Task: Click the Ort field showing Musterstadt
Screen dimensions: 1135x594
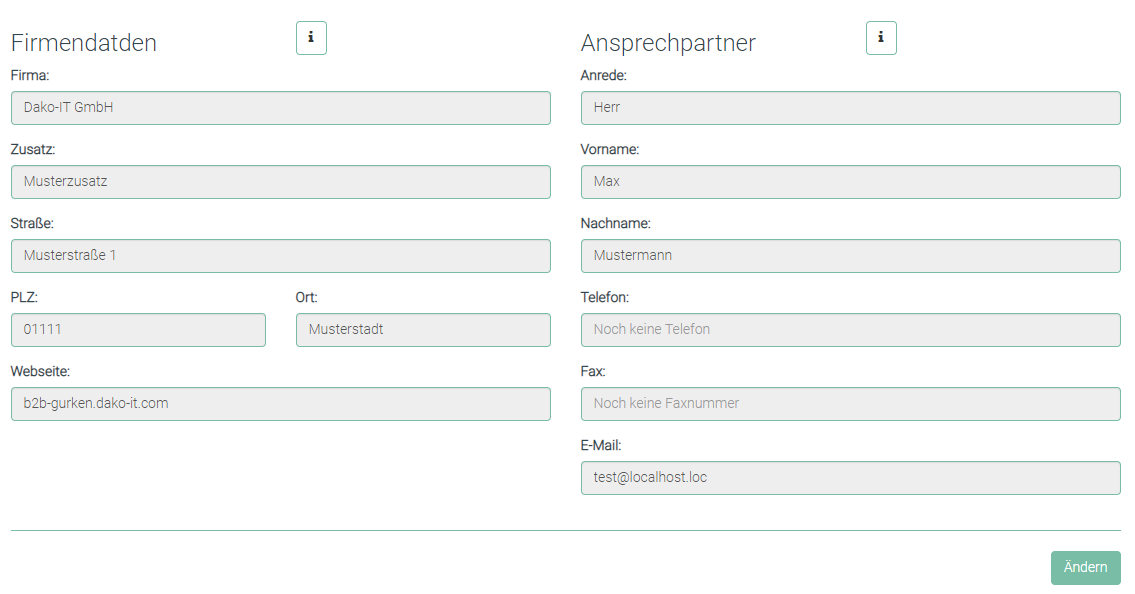Action: coord(423,330)
